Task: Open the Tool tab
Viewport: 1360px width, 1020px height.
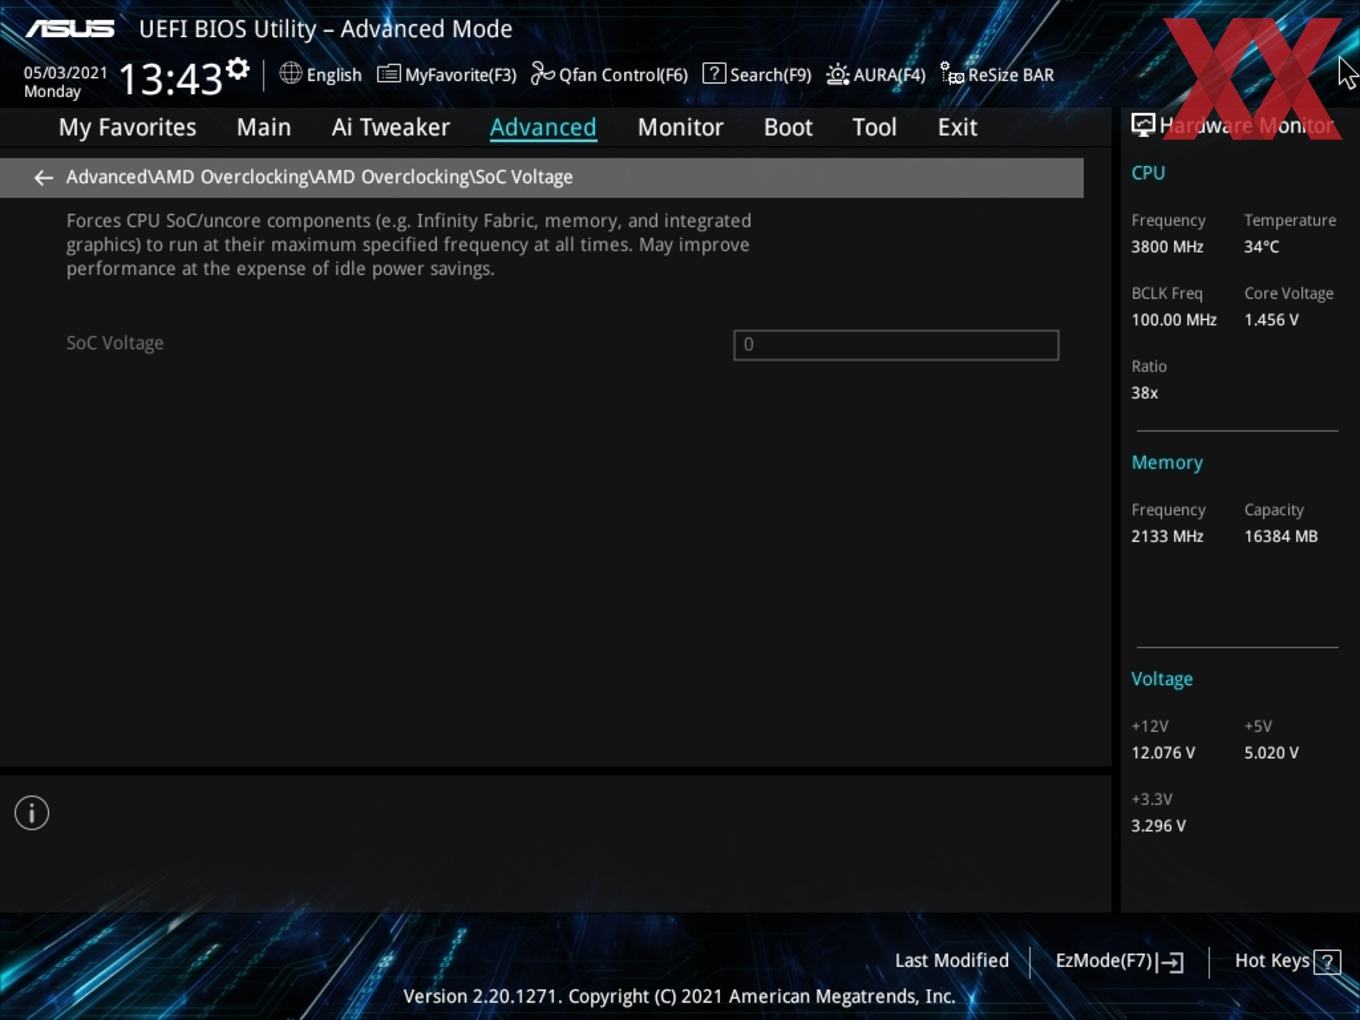Action: 874,127
